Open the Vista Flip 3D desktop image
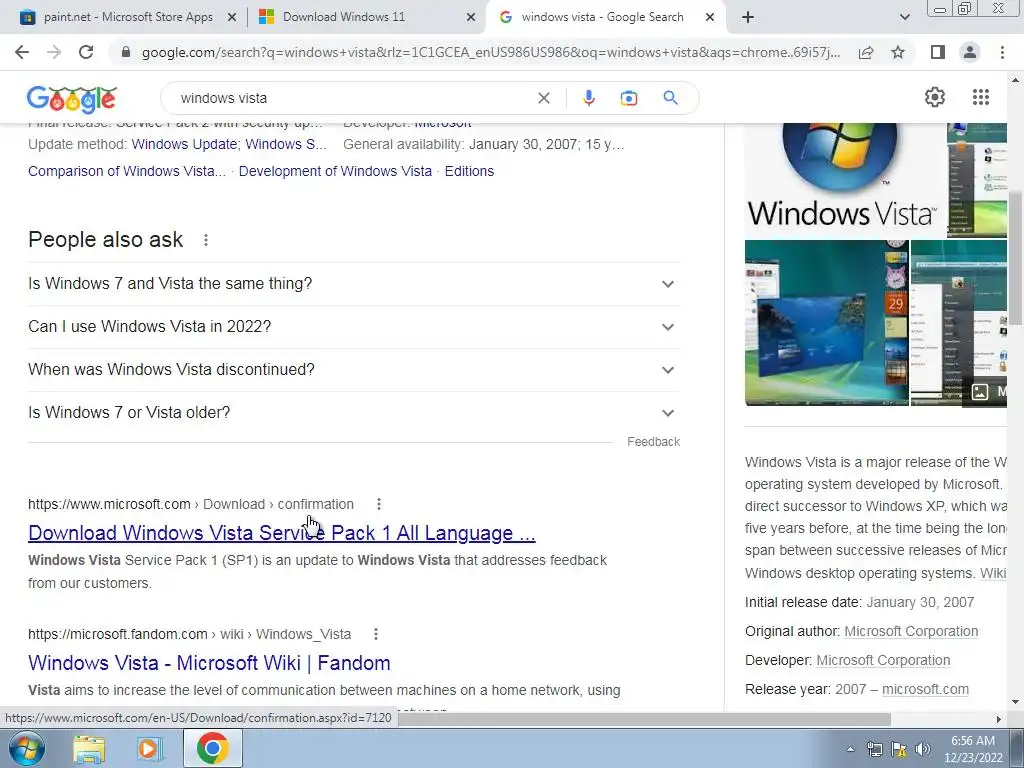 pos(826,323)
